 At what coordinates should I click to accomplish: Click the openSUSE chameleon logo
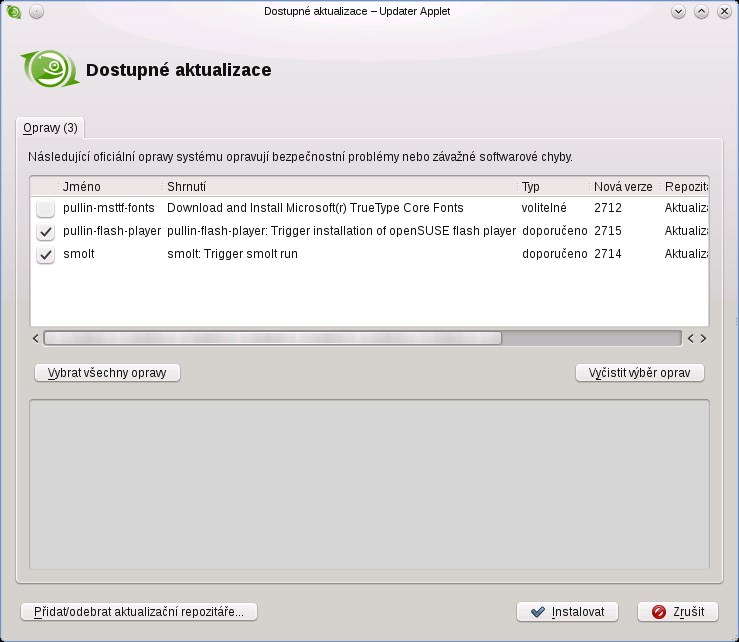pos(49,70)
